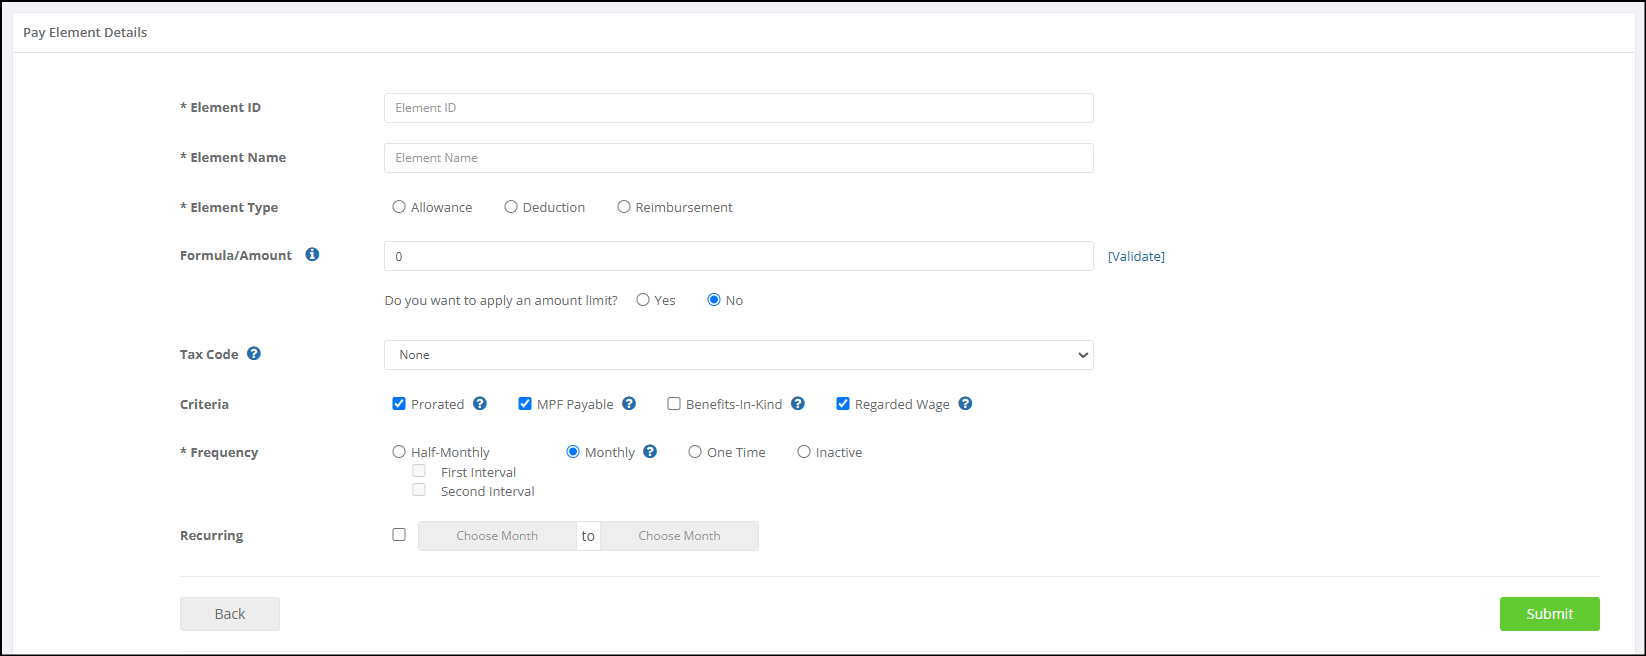
Task: Choose No for amount limit
Action: click(x=714, y=300)
